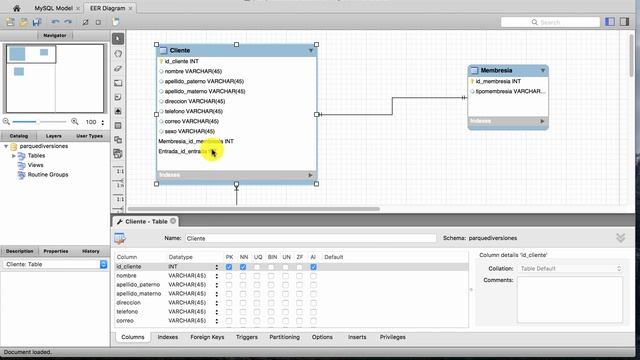The image size is (640, 360).
Task: Select the hand pan tool
Action: (x=118, y=53)
